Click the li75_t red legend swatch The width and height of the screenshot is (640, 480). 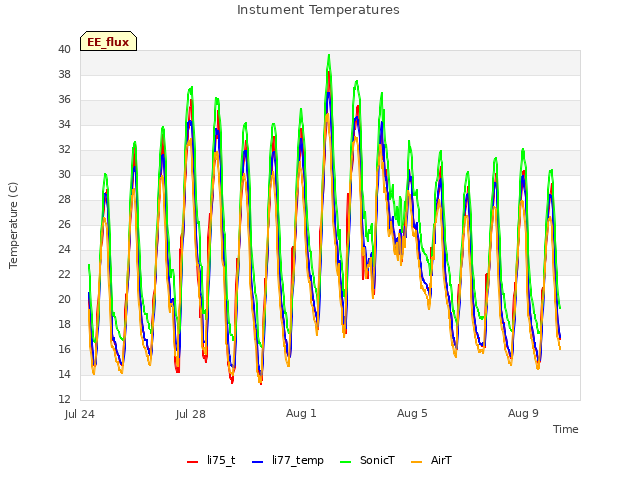pos(192,462)
